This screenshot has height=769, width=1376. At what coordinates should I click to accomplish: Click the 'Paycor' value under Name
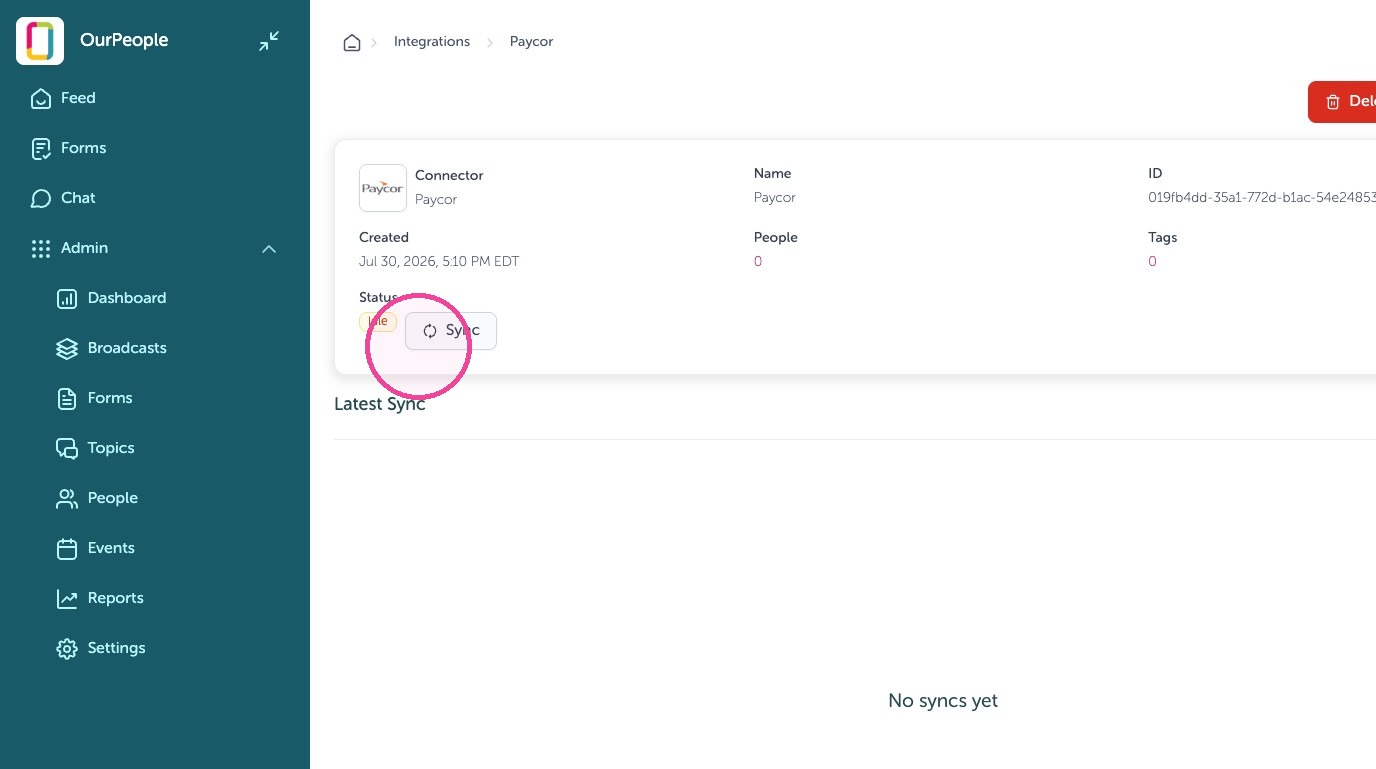[775, 197]
